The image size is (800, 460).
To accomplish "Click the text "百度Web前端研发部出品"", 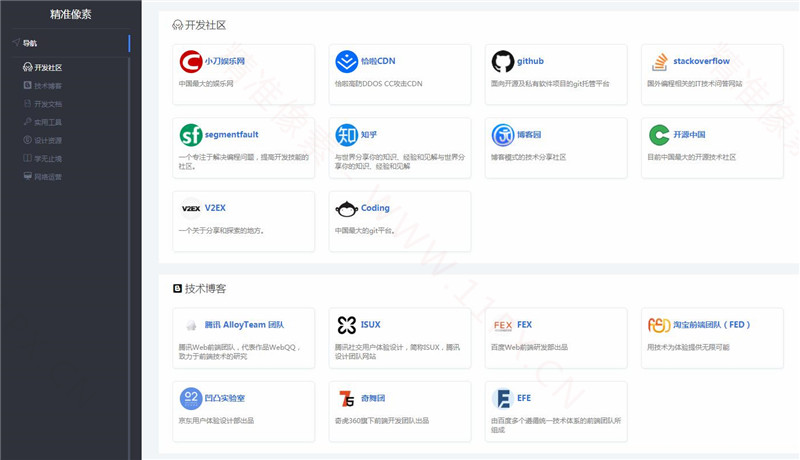I will 529,347.
